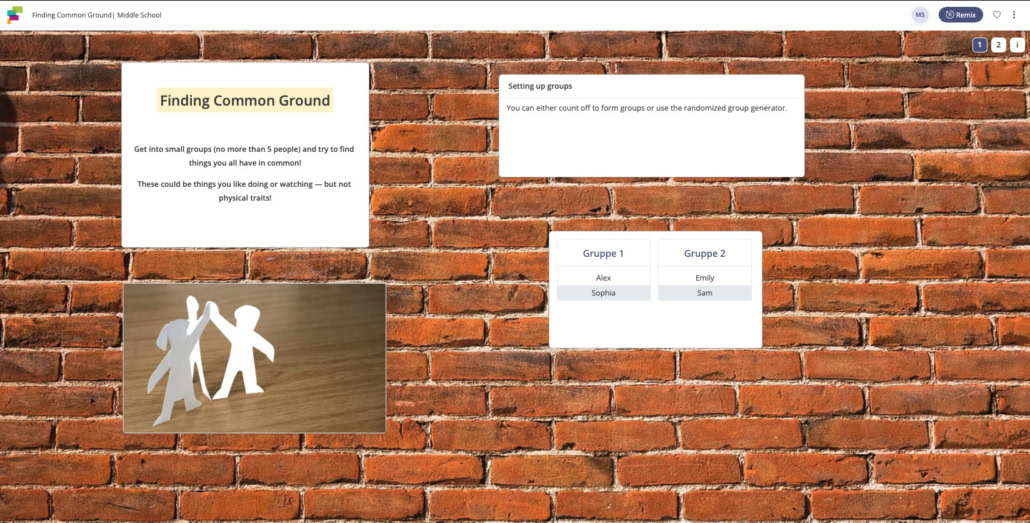Open the info page button
This screenshot has height=523, width=1030.
click(1016, 45)
